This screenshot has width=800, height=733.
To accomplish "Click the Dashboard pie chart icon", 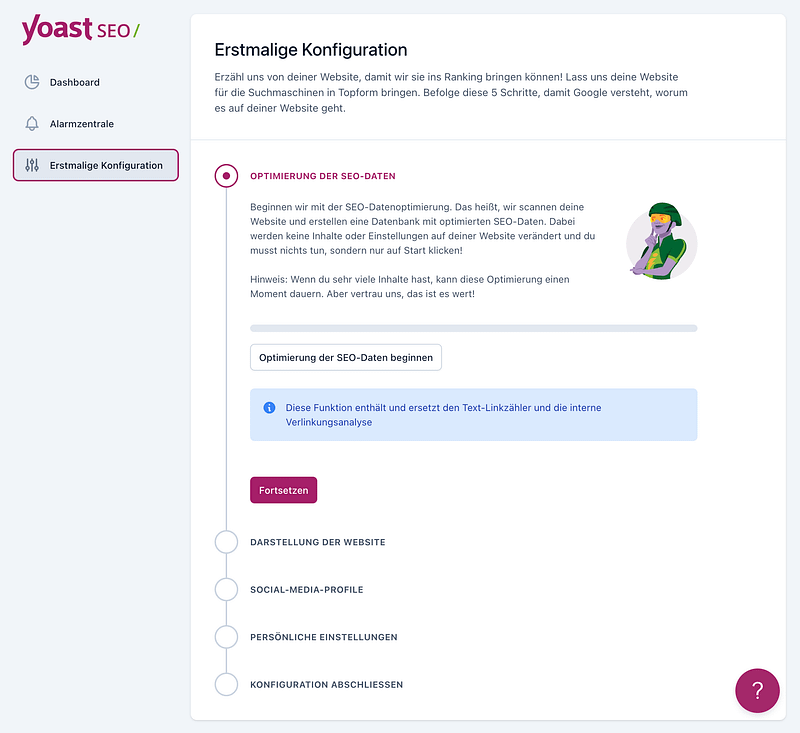I will [x=32, y=82].
